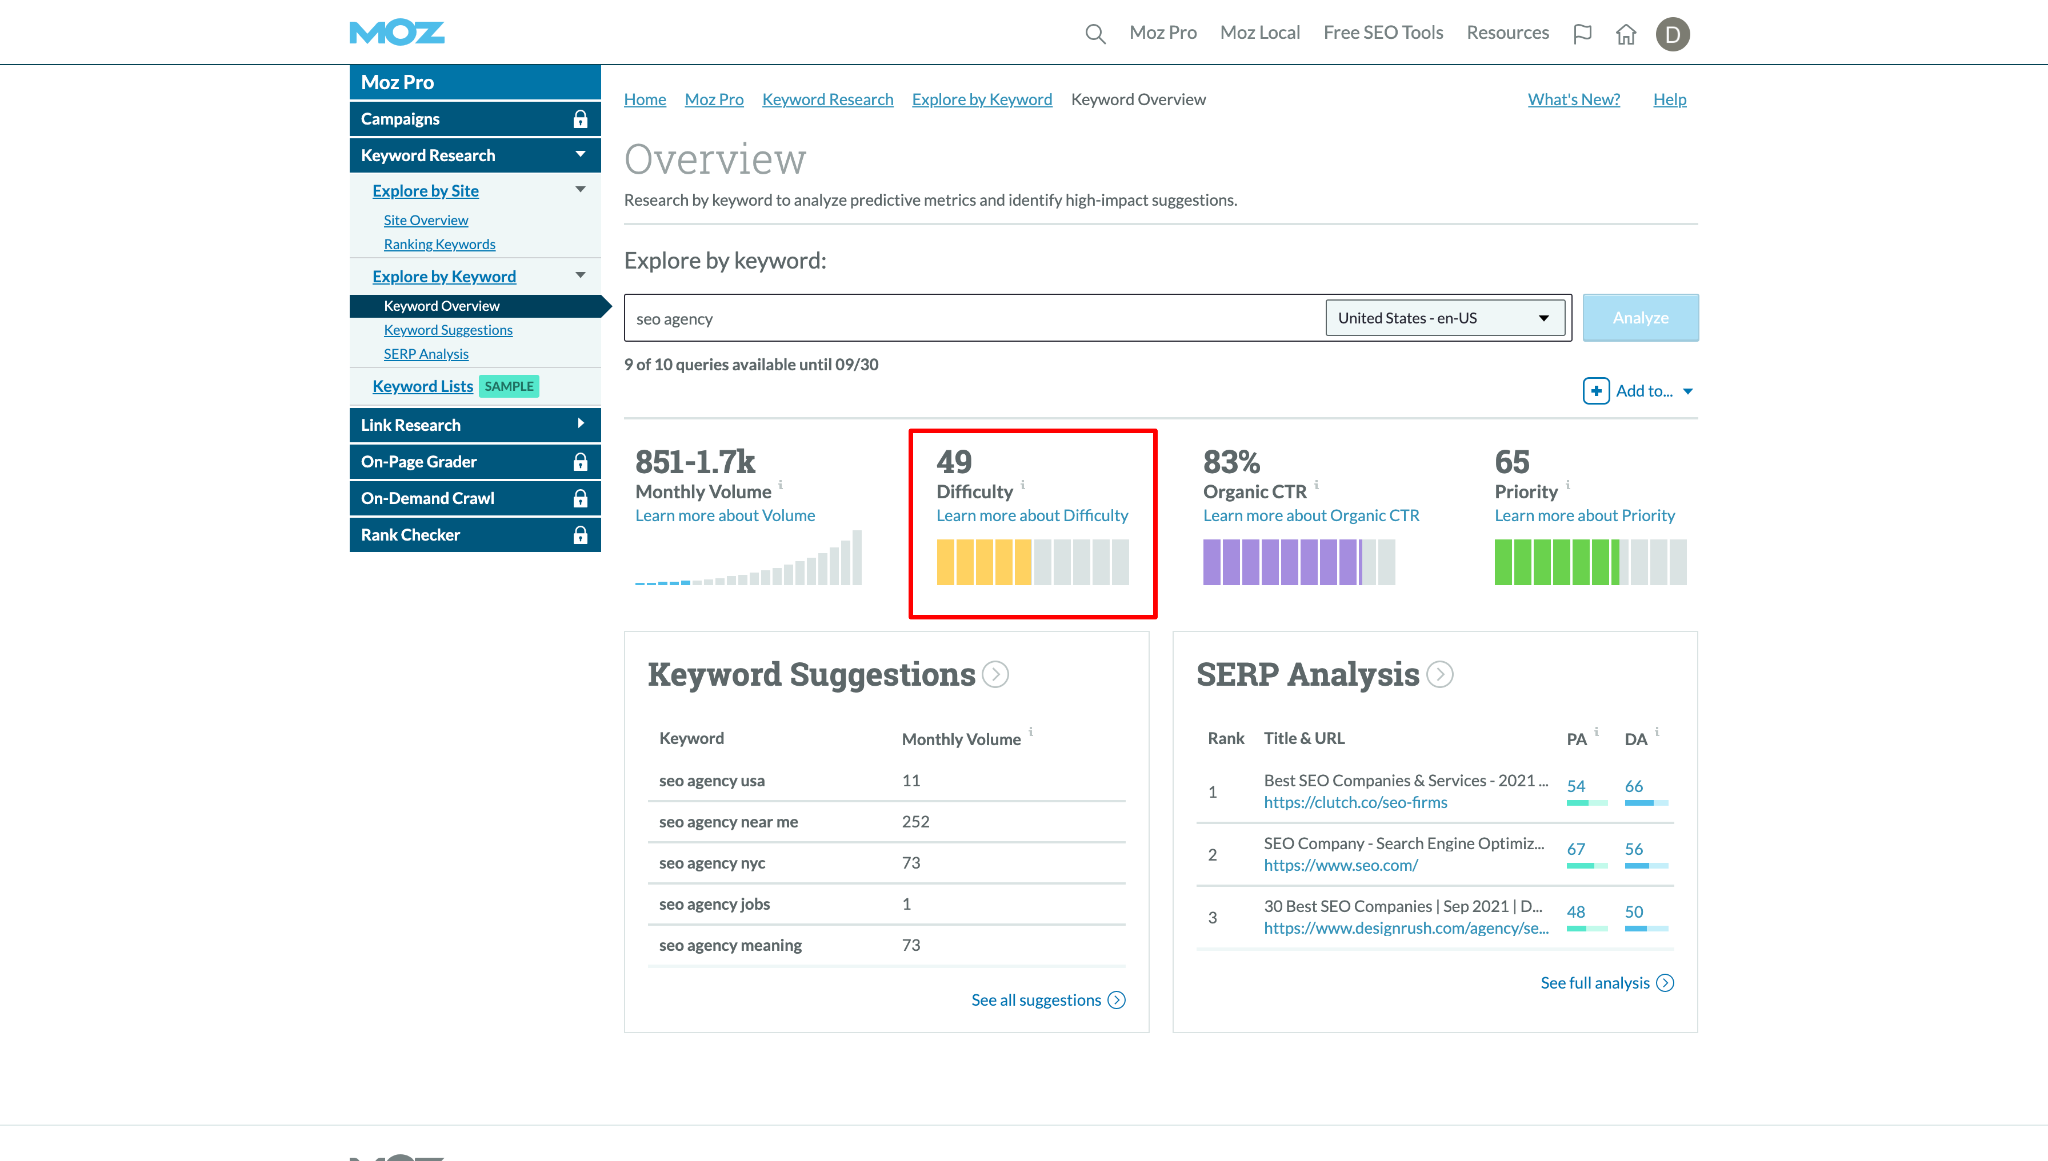Open Keyword Lists link
Image resolution: width=2048 pixels, height=1161 pixels.
click(423, 386)
